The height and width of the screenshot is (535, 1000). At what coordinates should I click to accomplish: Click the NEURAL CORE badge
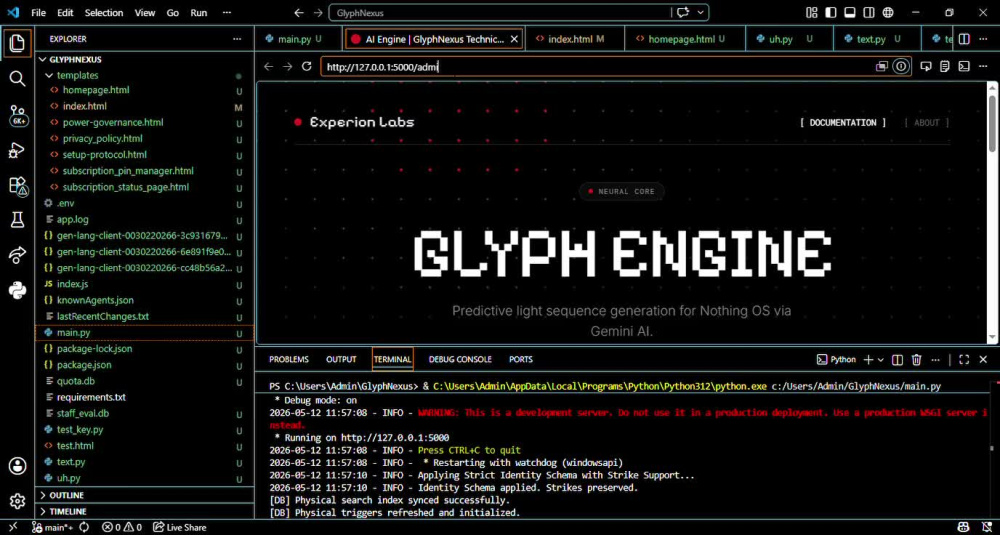pyautogui.click(x=621, y=191)
